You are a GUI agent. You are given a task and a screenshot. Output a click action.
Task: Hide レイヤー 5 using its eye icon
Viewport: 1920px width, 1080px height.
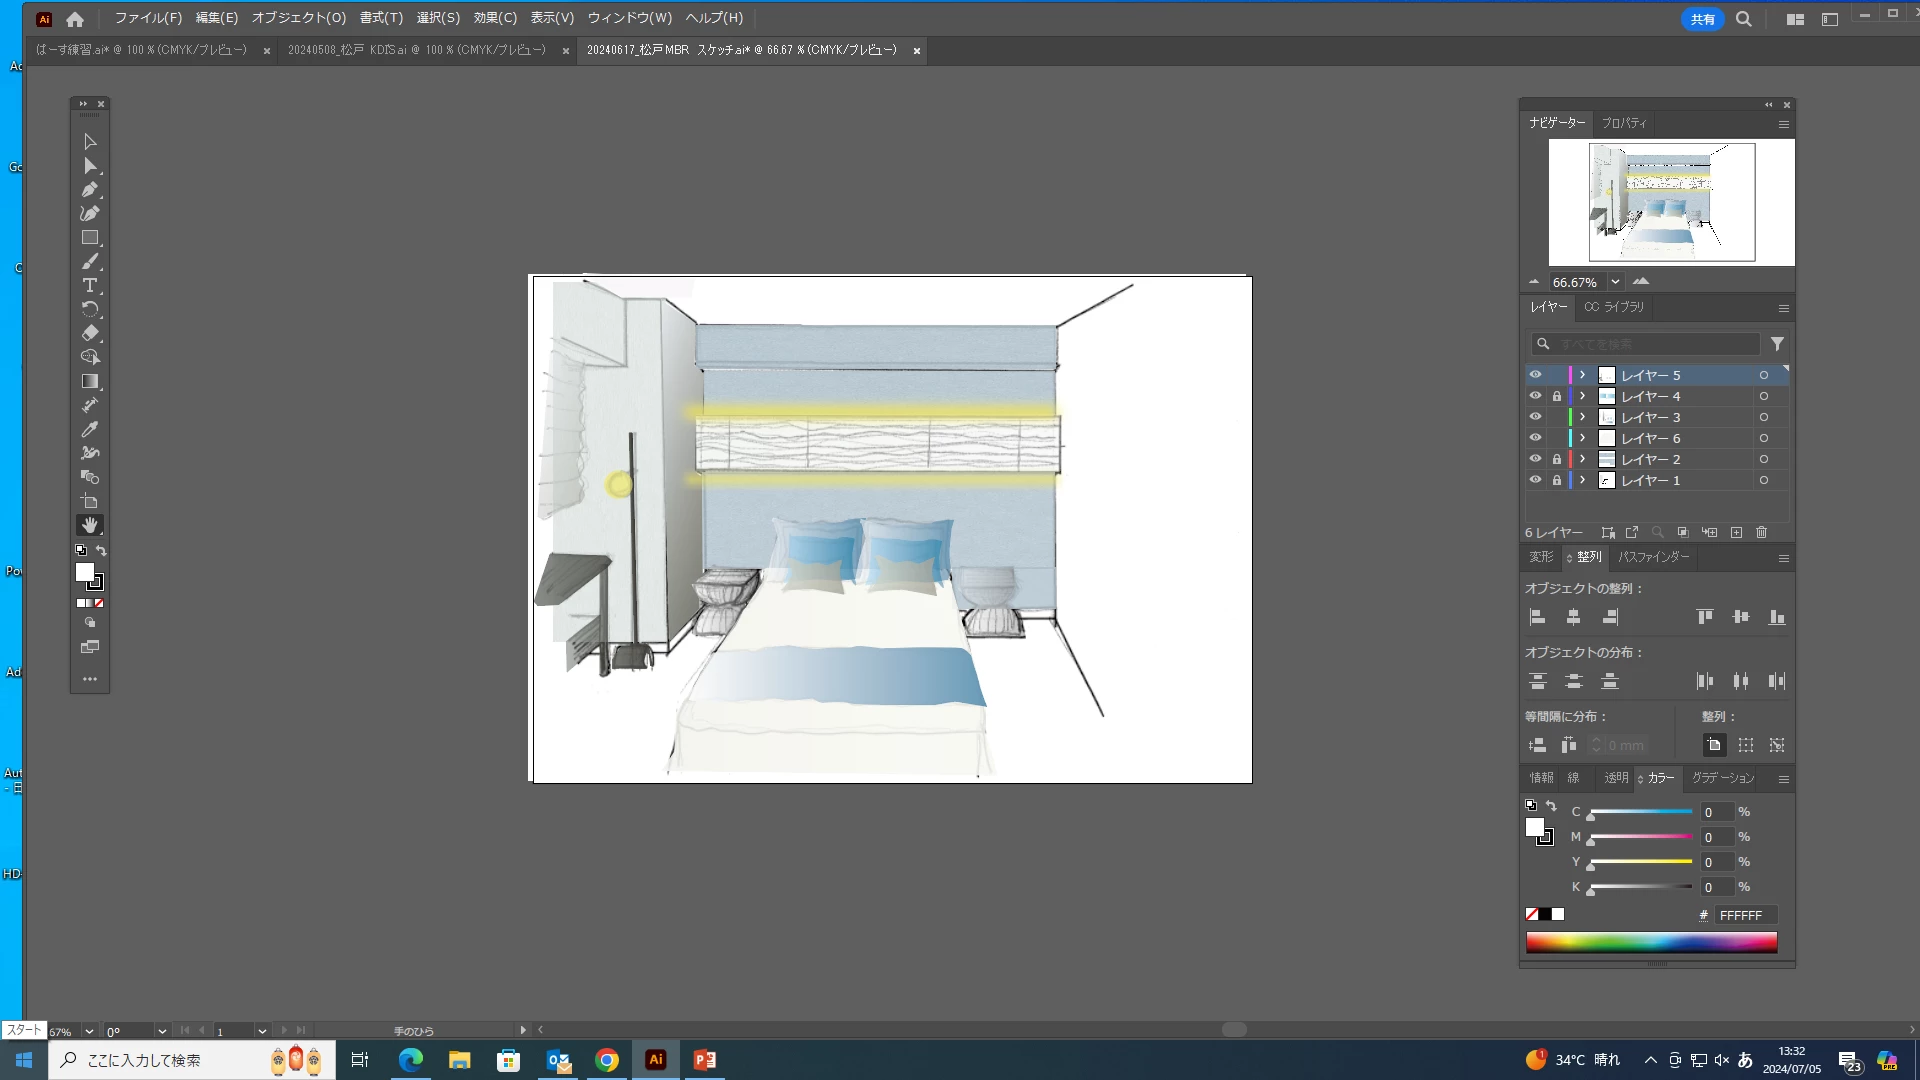coord(1535,375)
